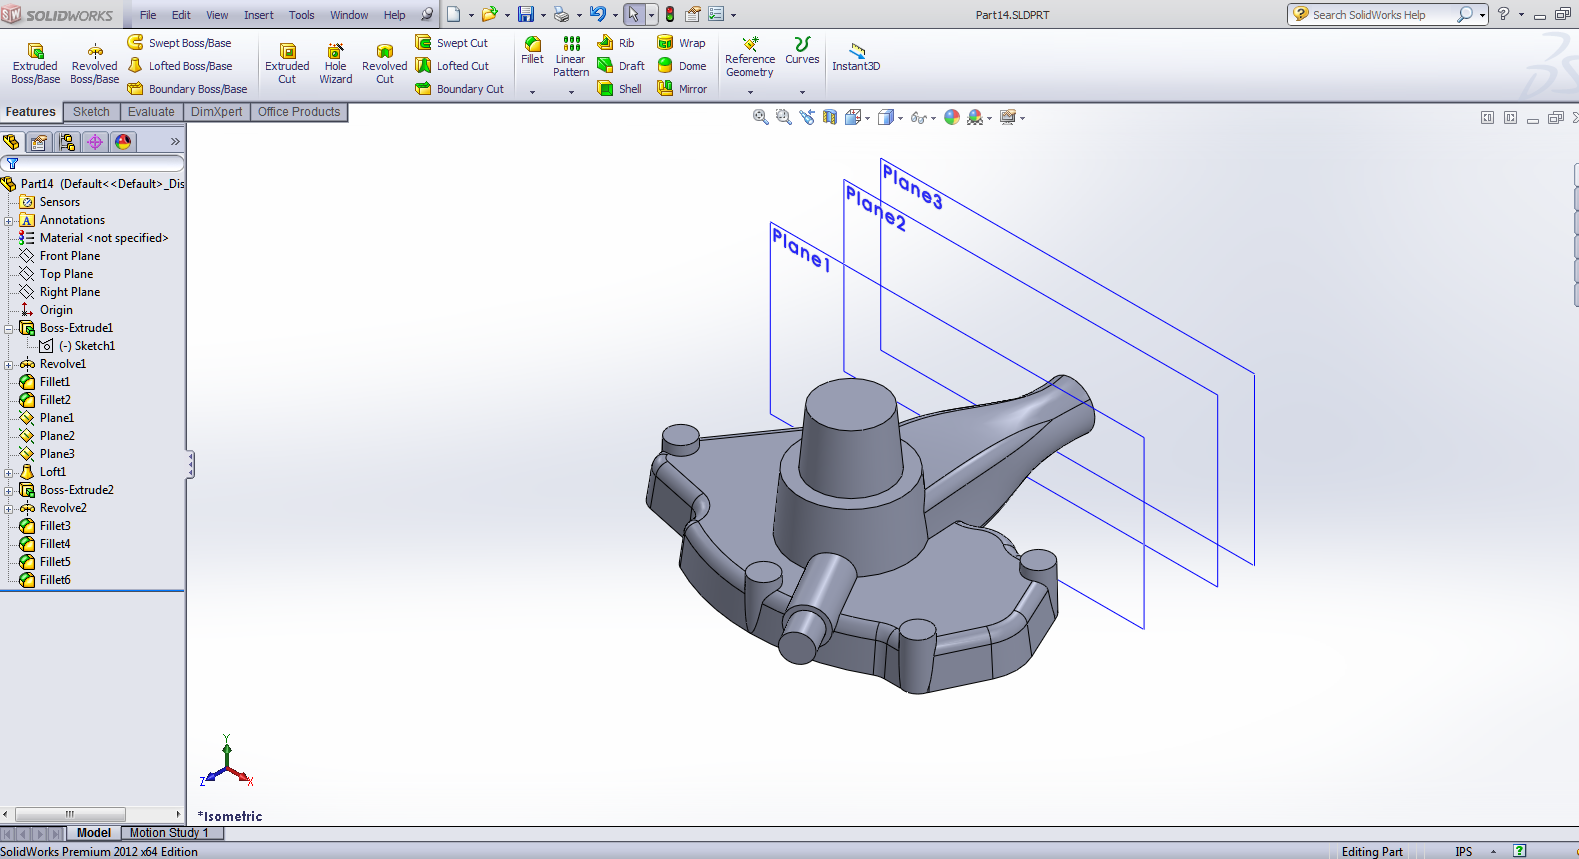Select the Revolved Boss/Base tool

point(94,64)
